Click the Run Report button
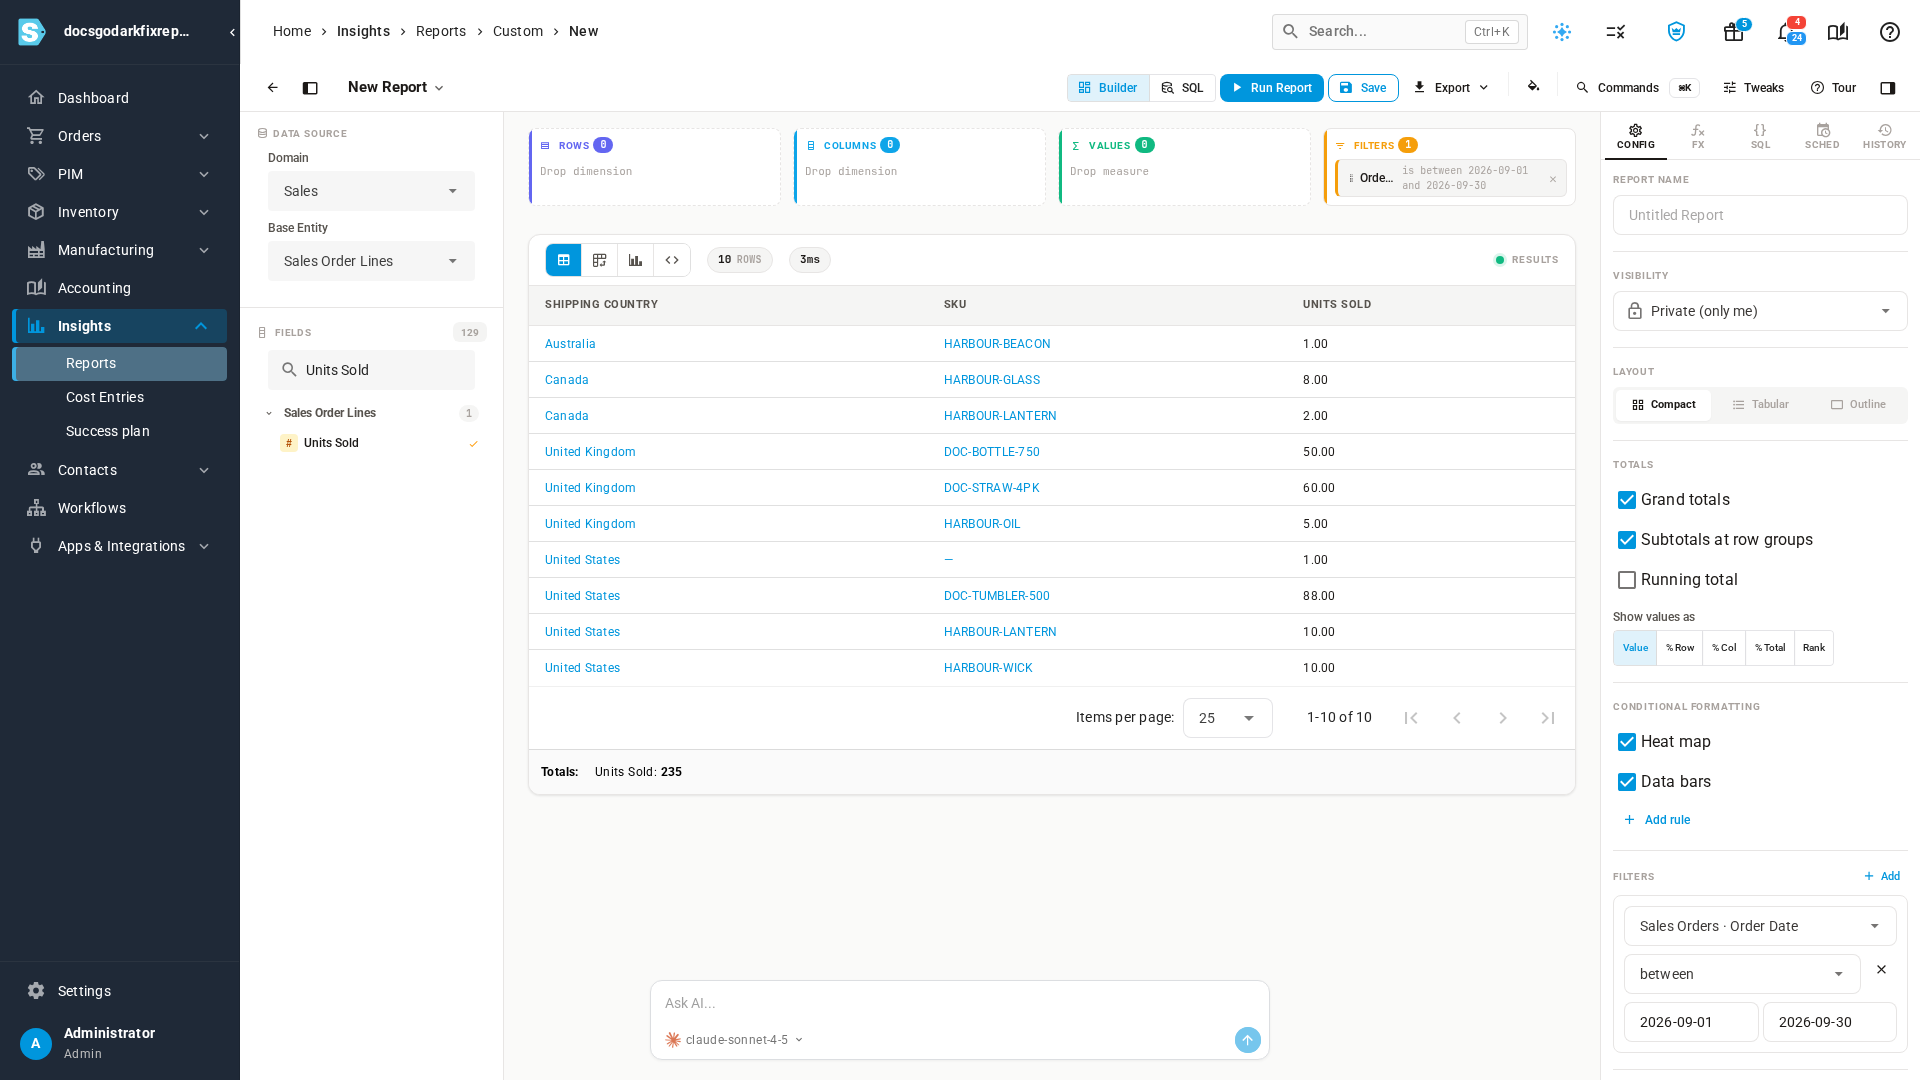1920x1080 pixels. 1271,88
